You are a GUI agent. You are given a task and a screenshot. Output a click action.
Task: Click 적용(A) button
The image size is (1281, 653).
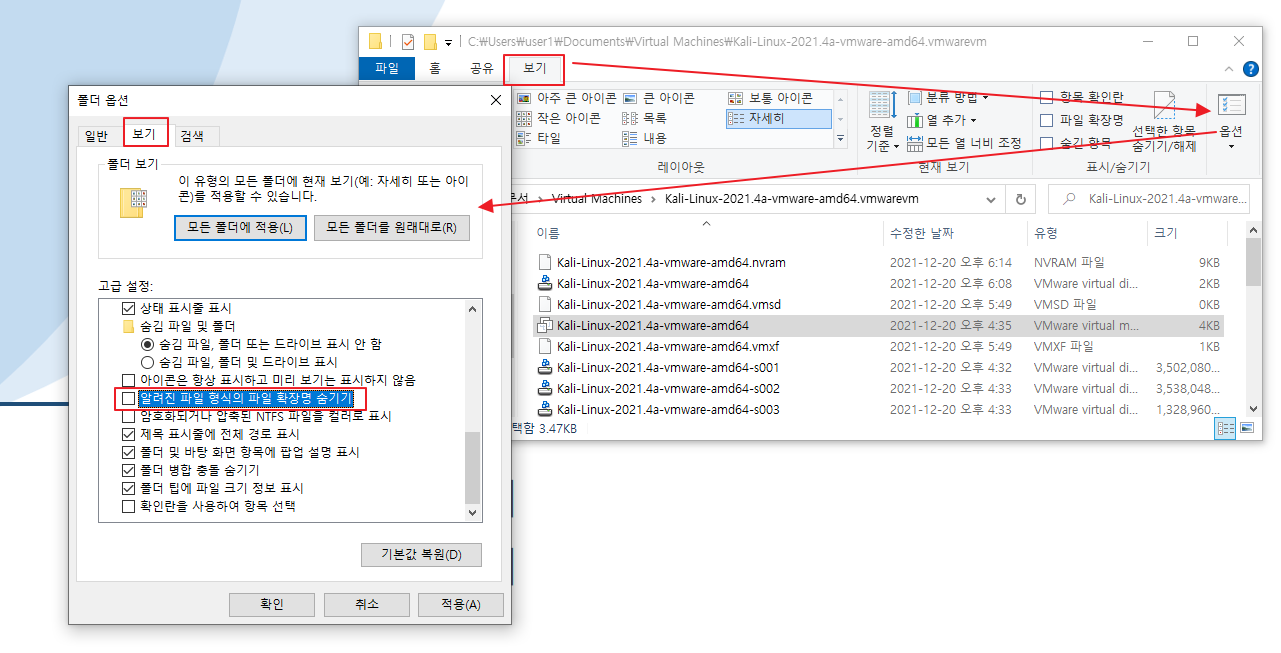click(460, 604)
